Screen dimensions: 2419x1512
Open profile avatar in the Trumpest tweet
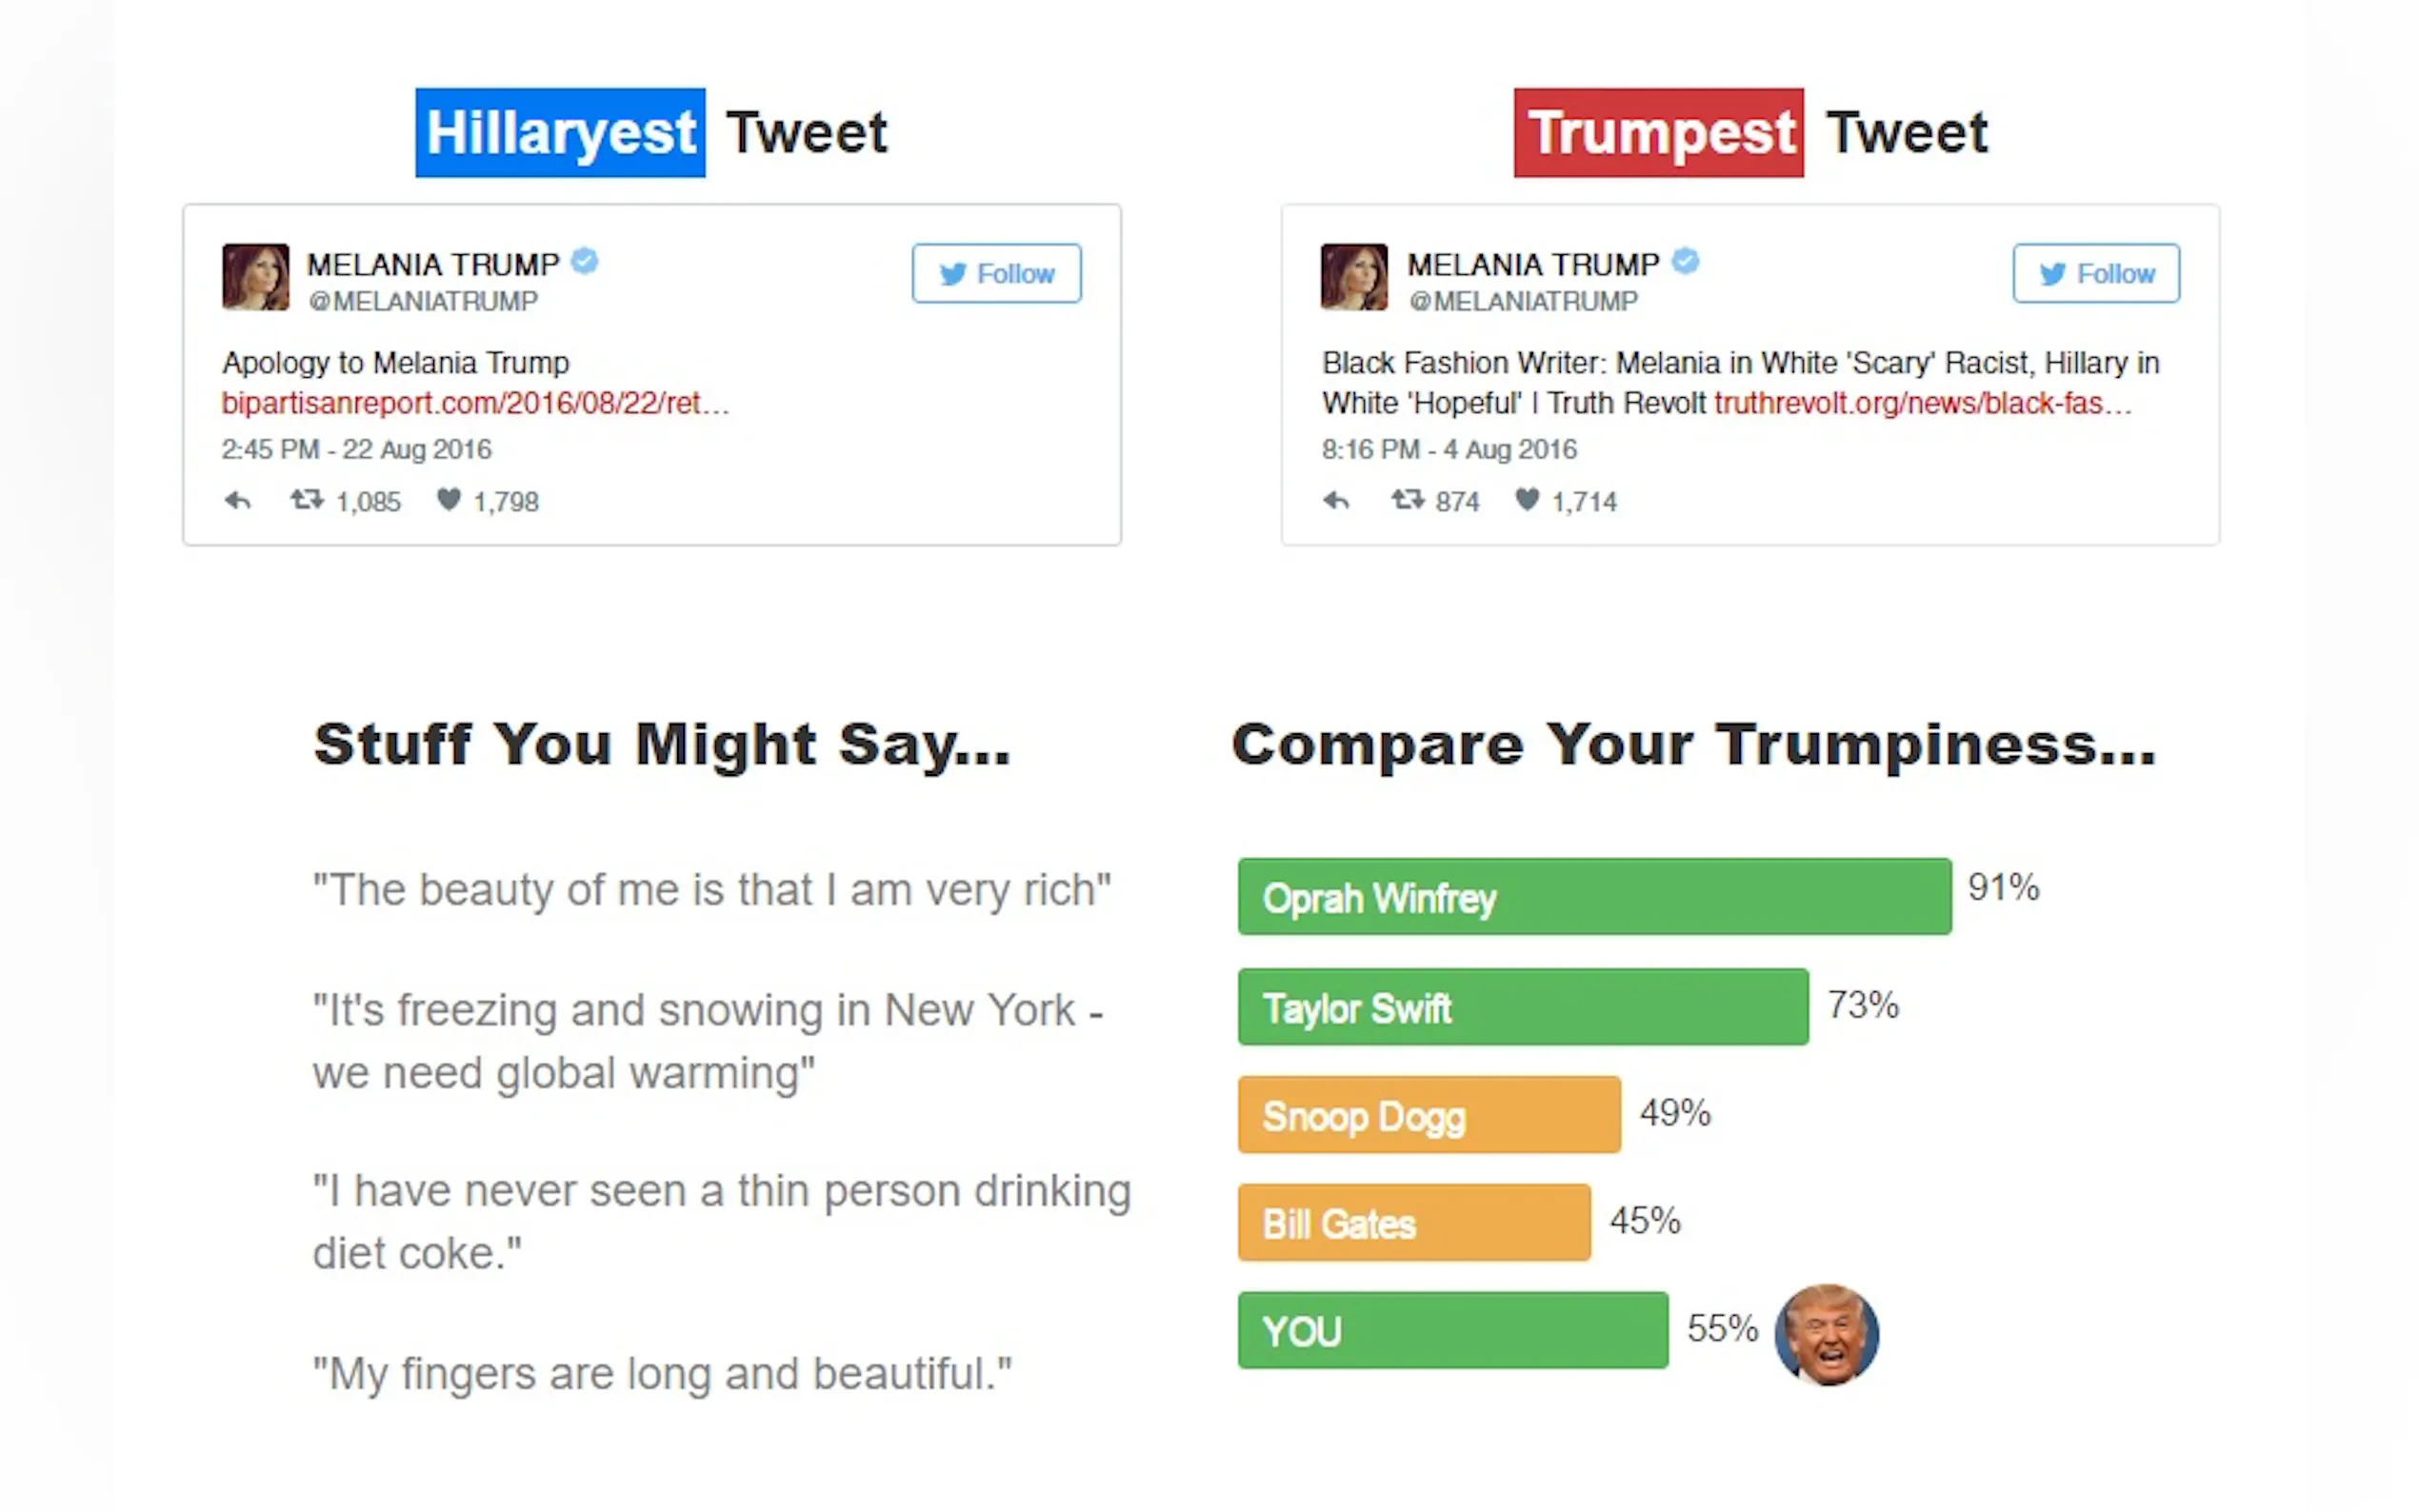tap(1354, 277)
